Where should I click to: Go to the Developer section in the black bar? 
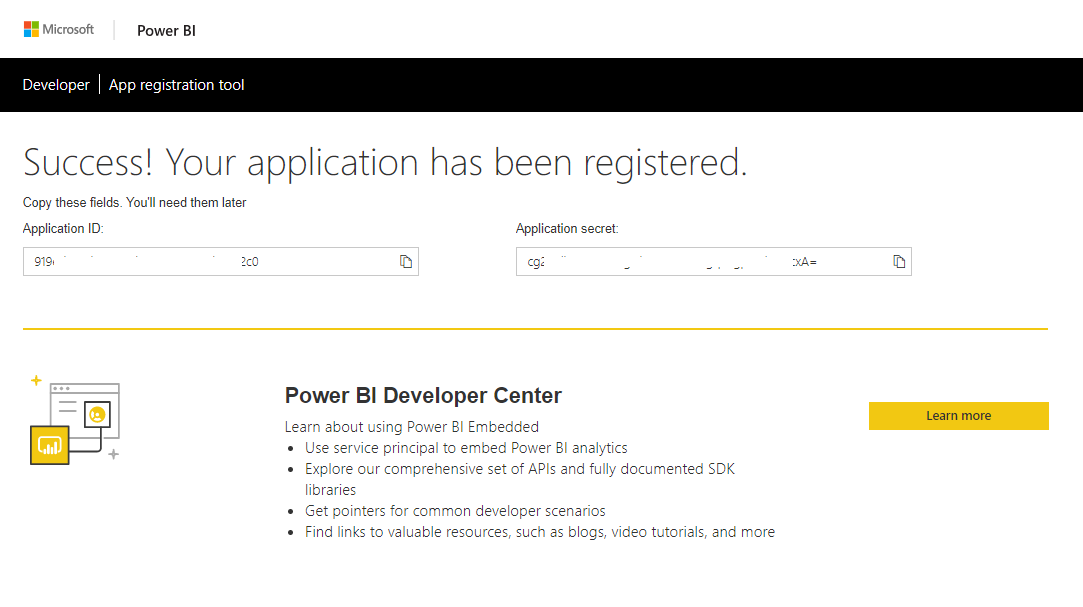point(56,85)
